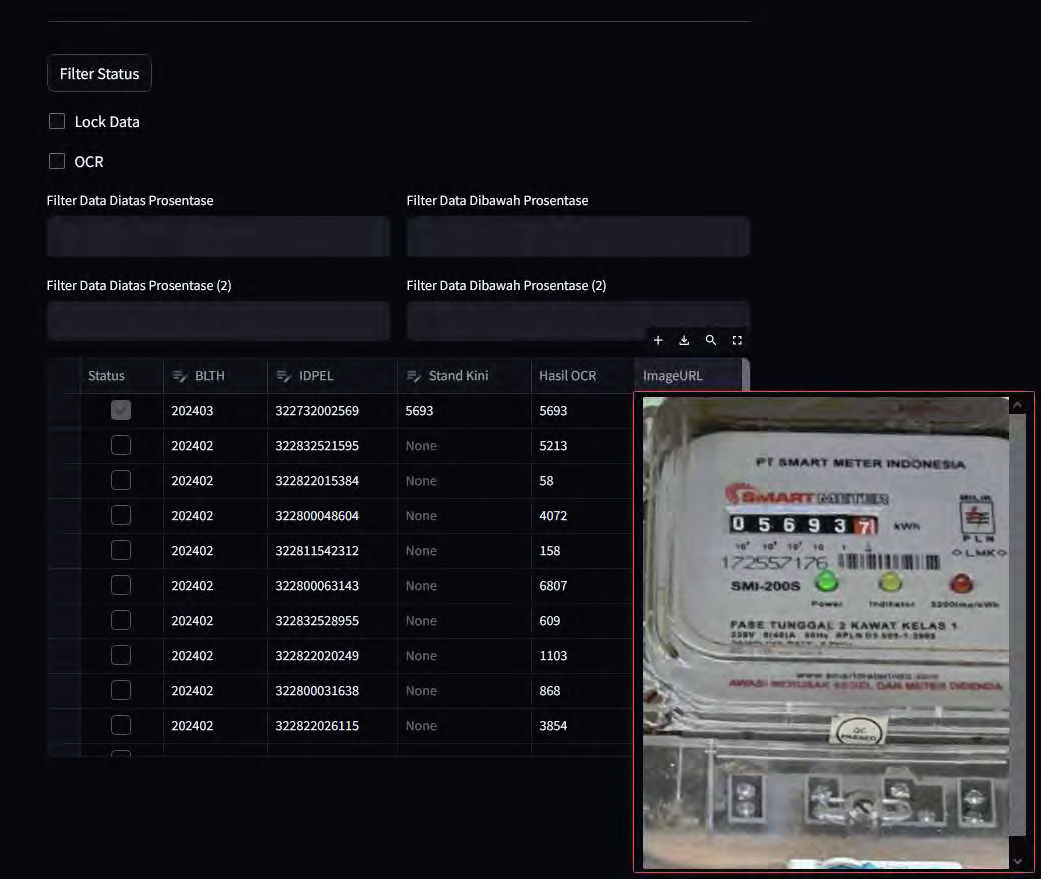
Task: Select the ImageURL column header
Action: (673, 376)
